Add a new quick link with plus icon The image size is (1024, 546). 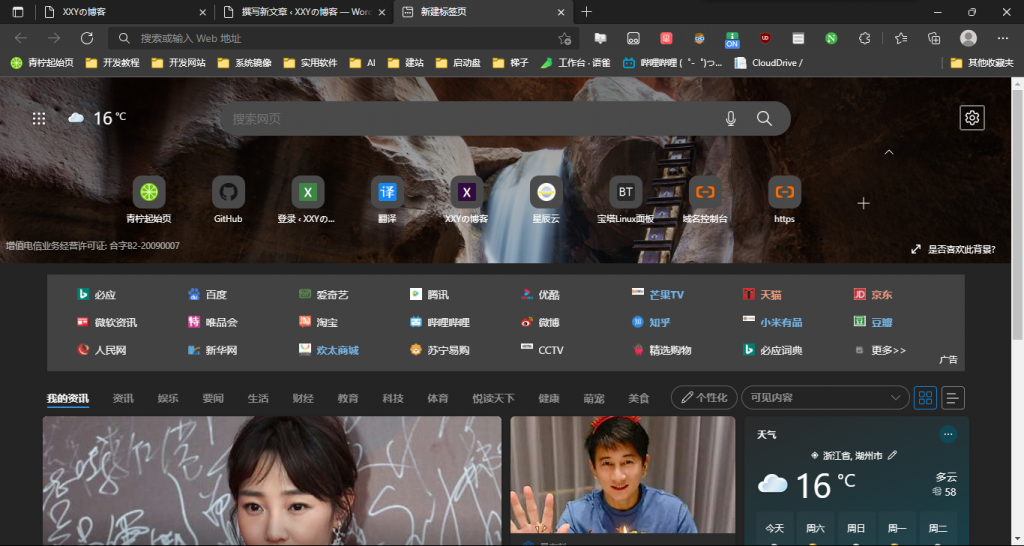(x=864, y=203)
